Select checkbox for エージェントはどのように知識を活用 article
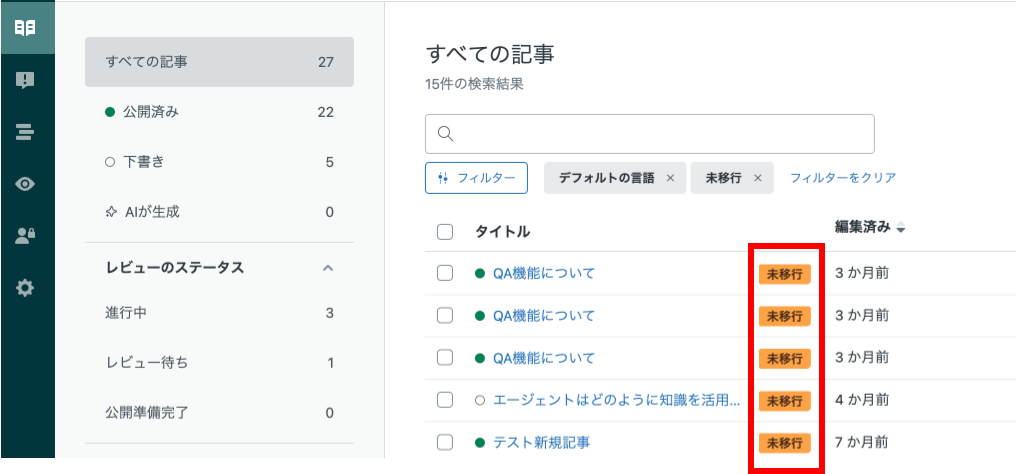 pos(444,400)
